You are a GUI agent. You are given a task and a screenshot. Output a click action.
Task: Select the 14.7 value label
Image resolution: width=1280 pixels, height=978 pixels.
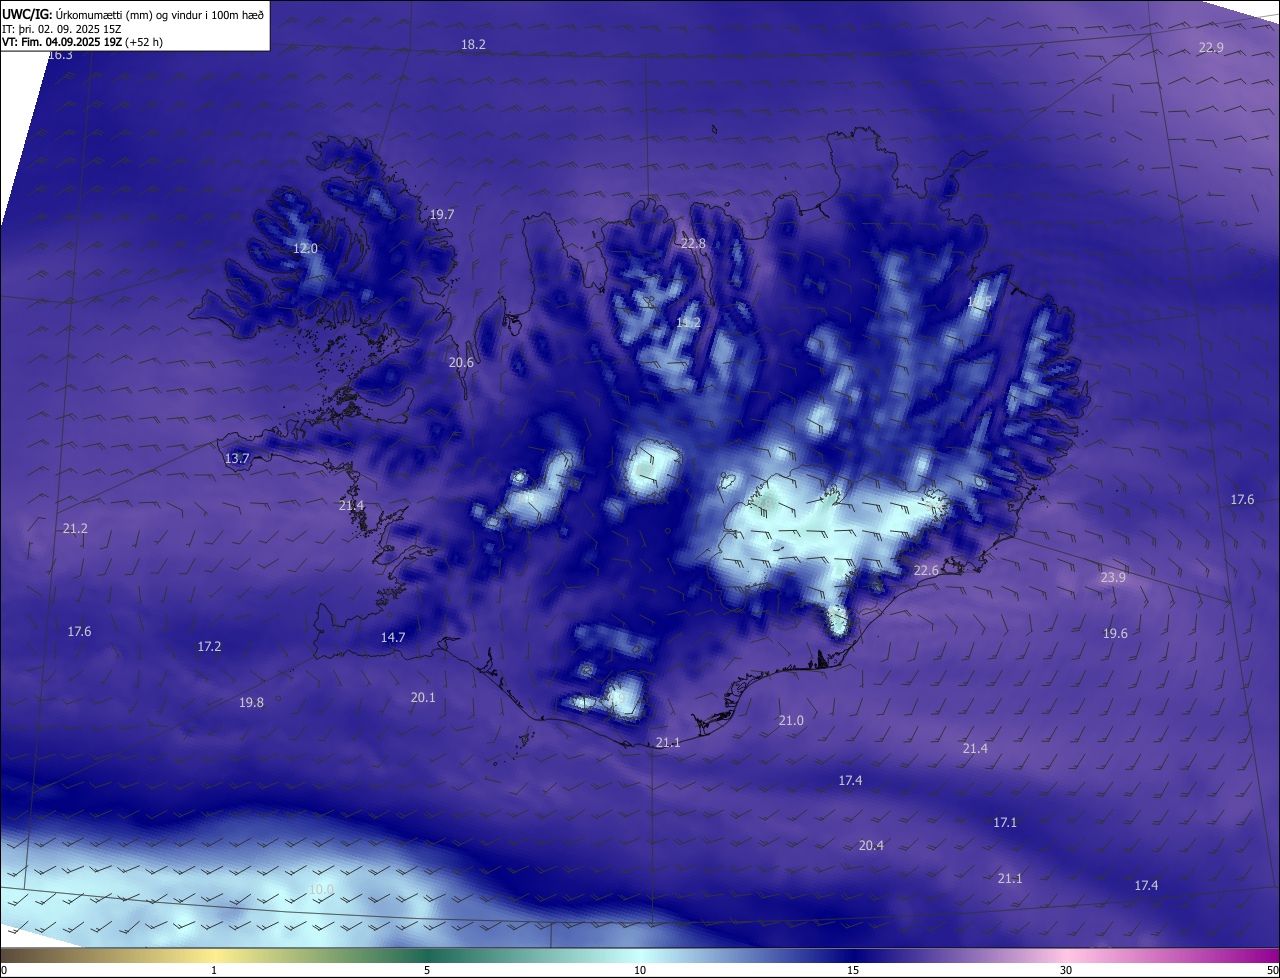[393, 638]
